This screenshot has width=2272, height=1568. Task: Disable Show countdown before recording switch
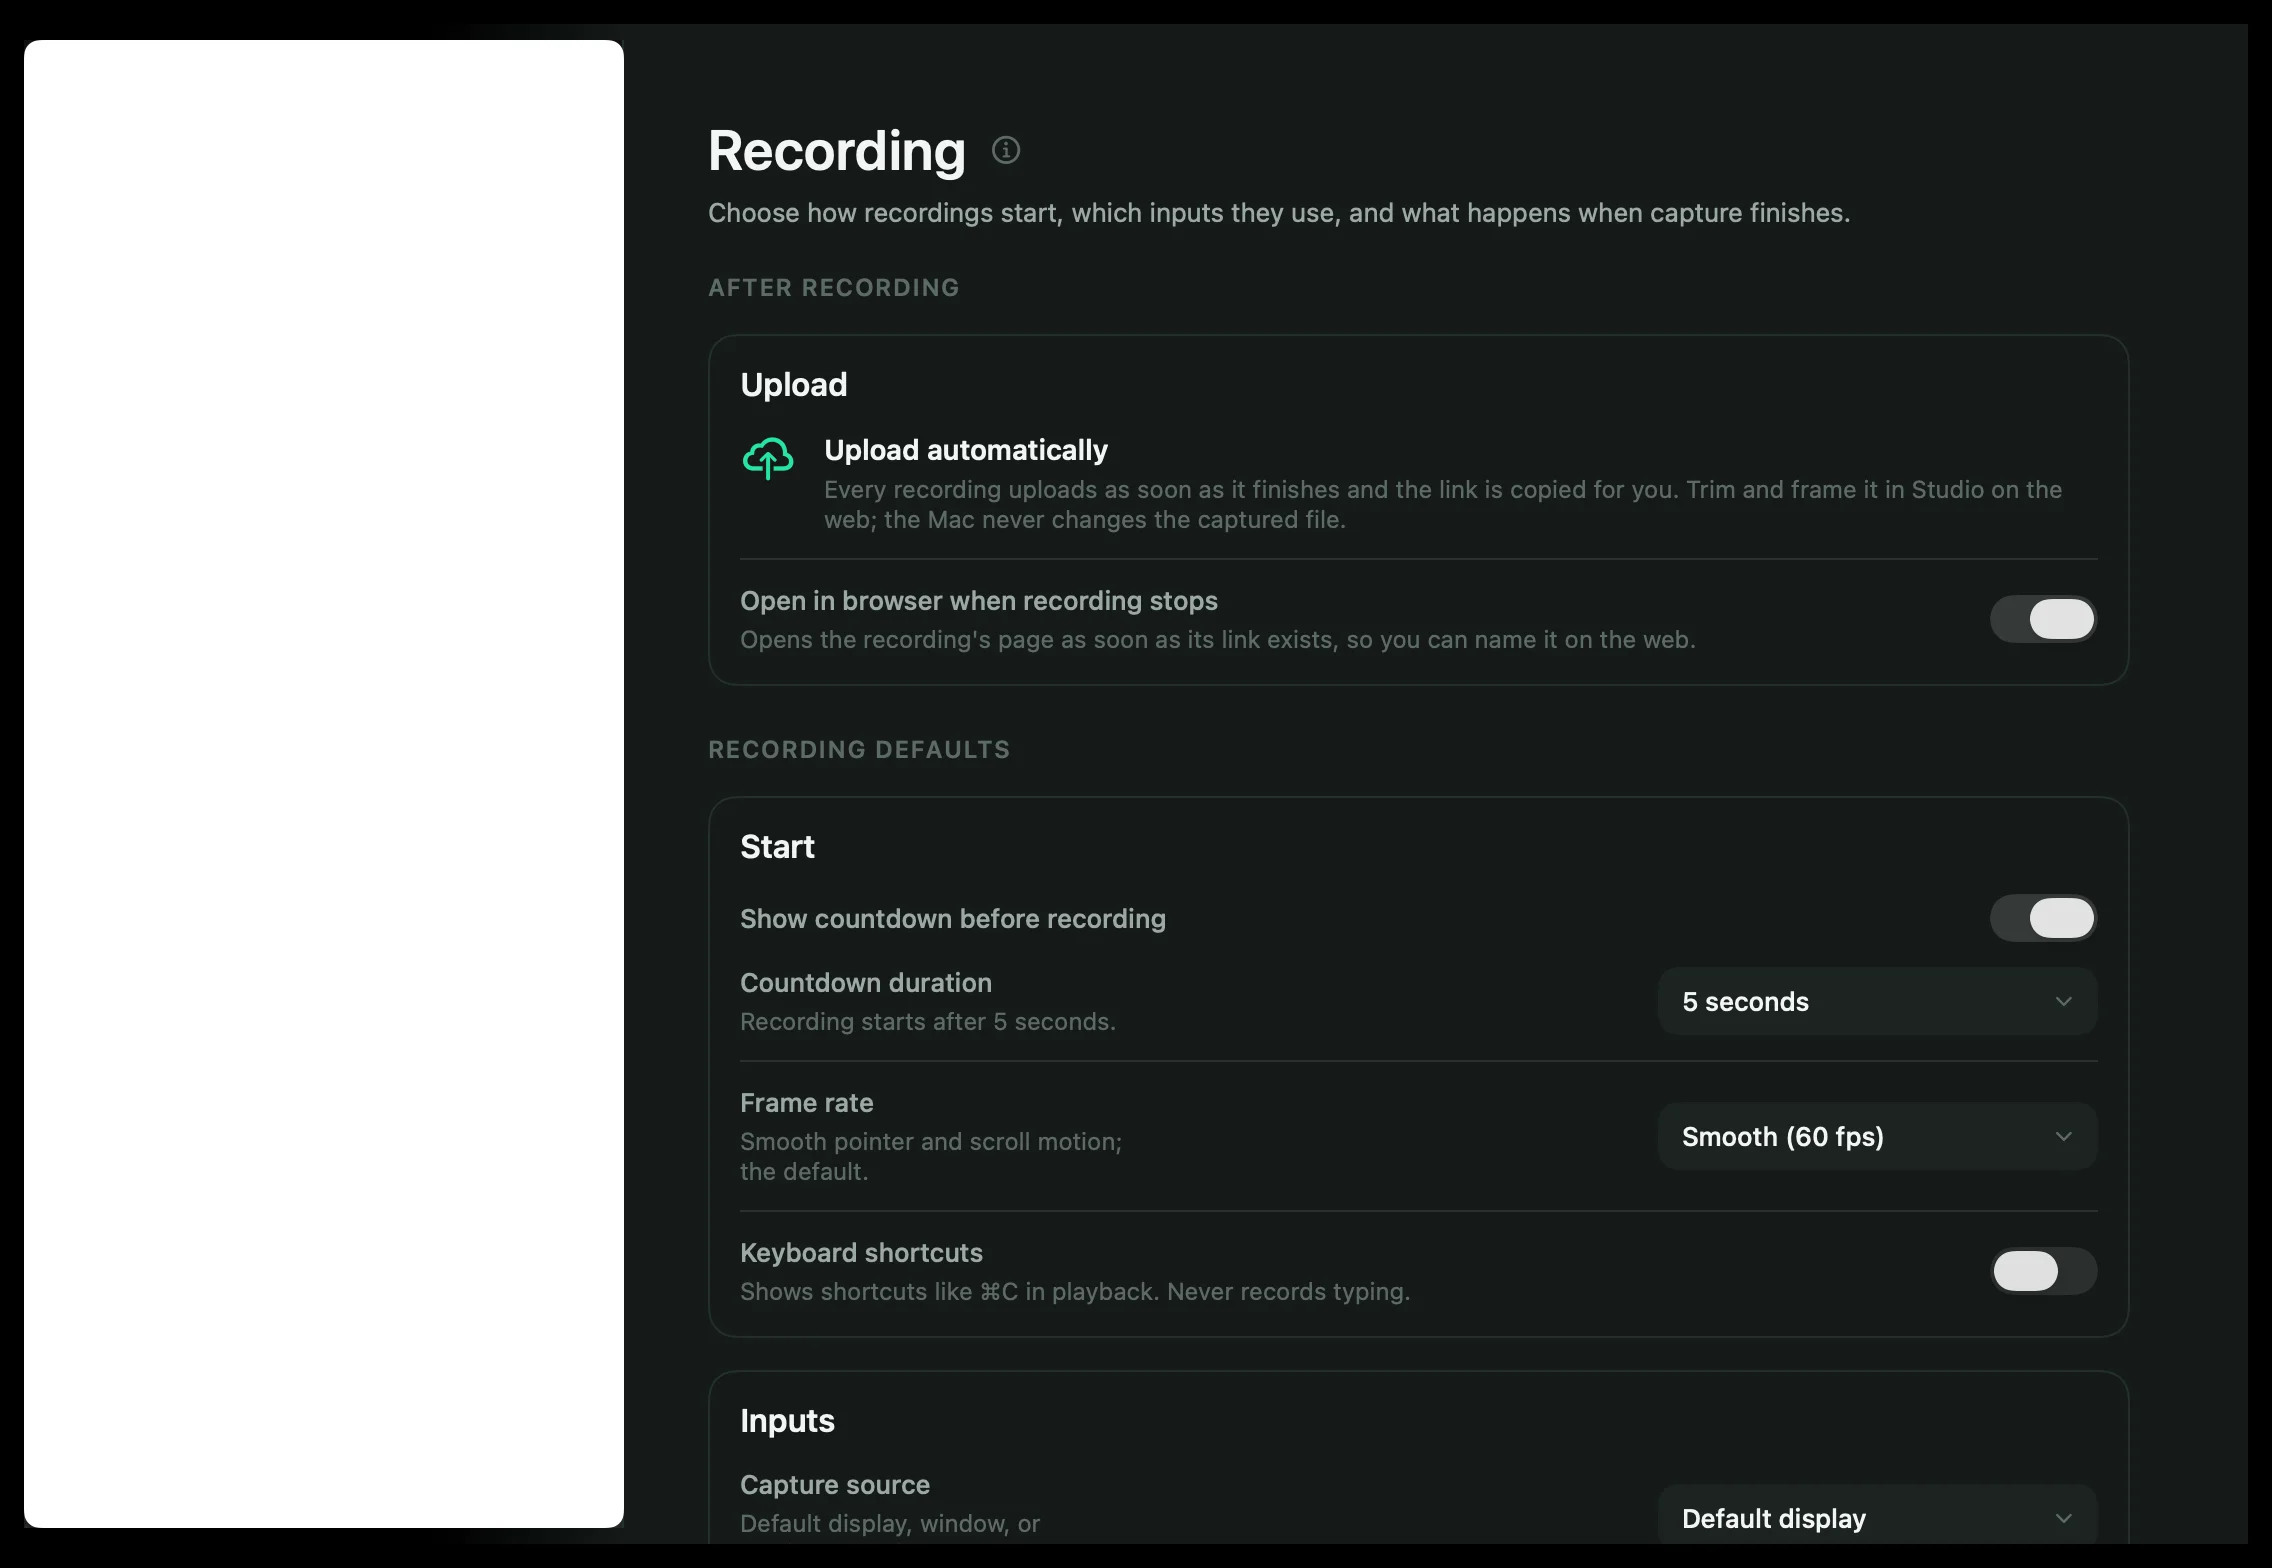[2043, 918]
